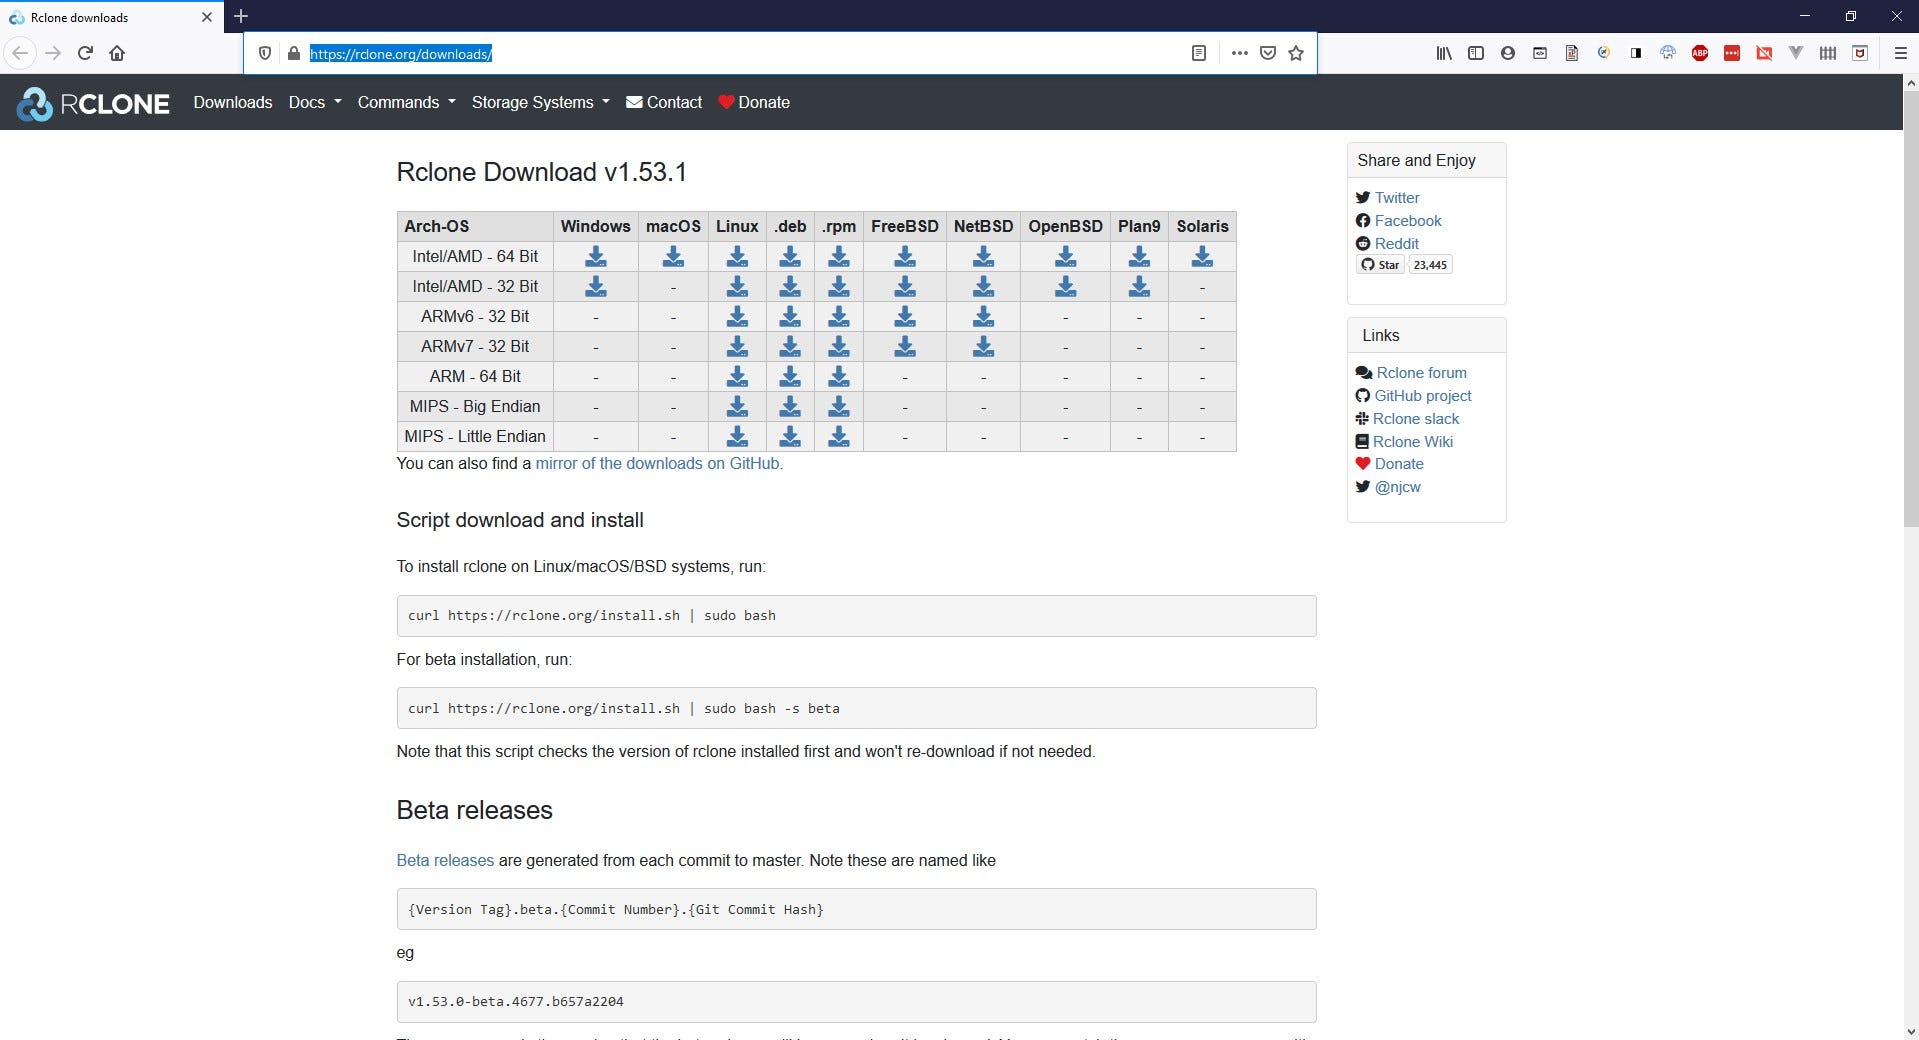Click the Rclone logo in navbar

93,103
